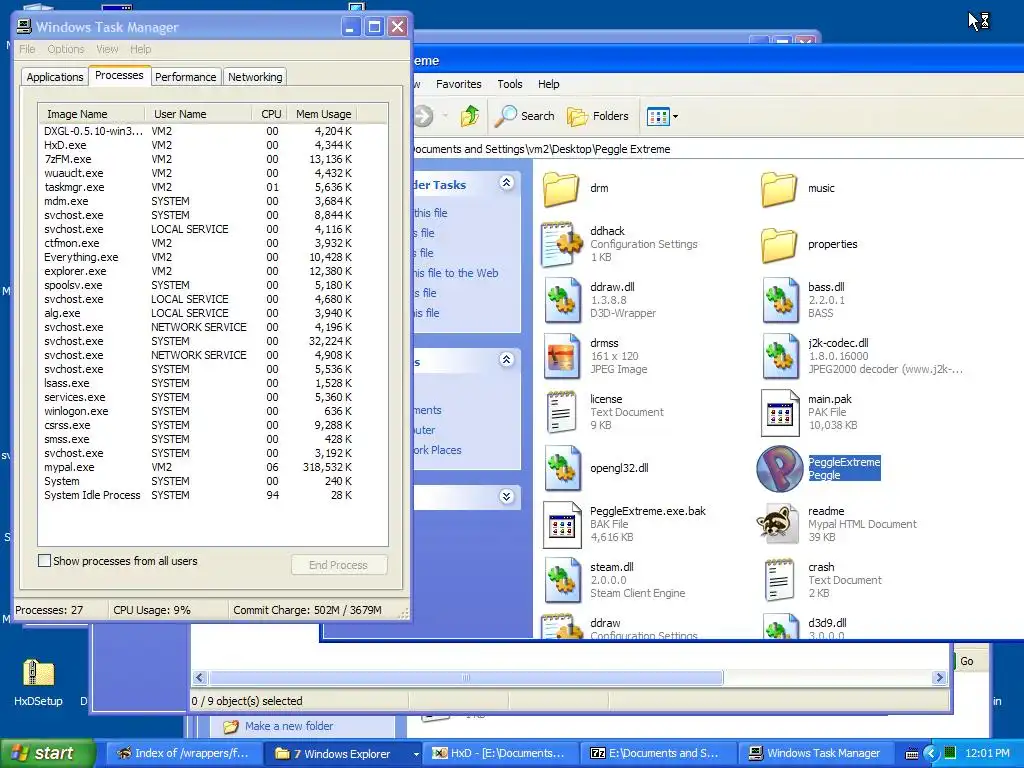
Task: Click the Task Manager tray CPU icon
Action: click(951, 753)
